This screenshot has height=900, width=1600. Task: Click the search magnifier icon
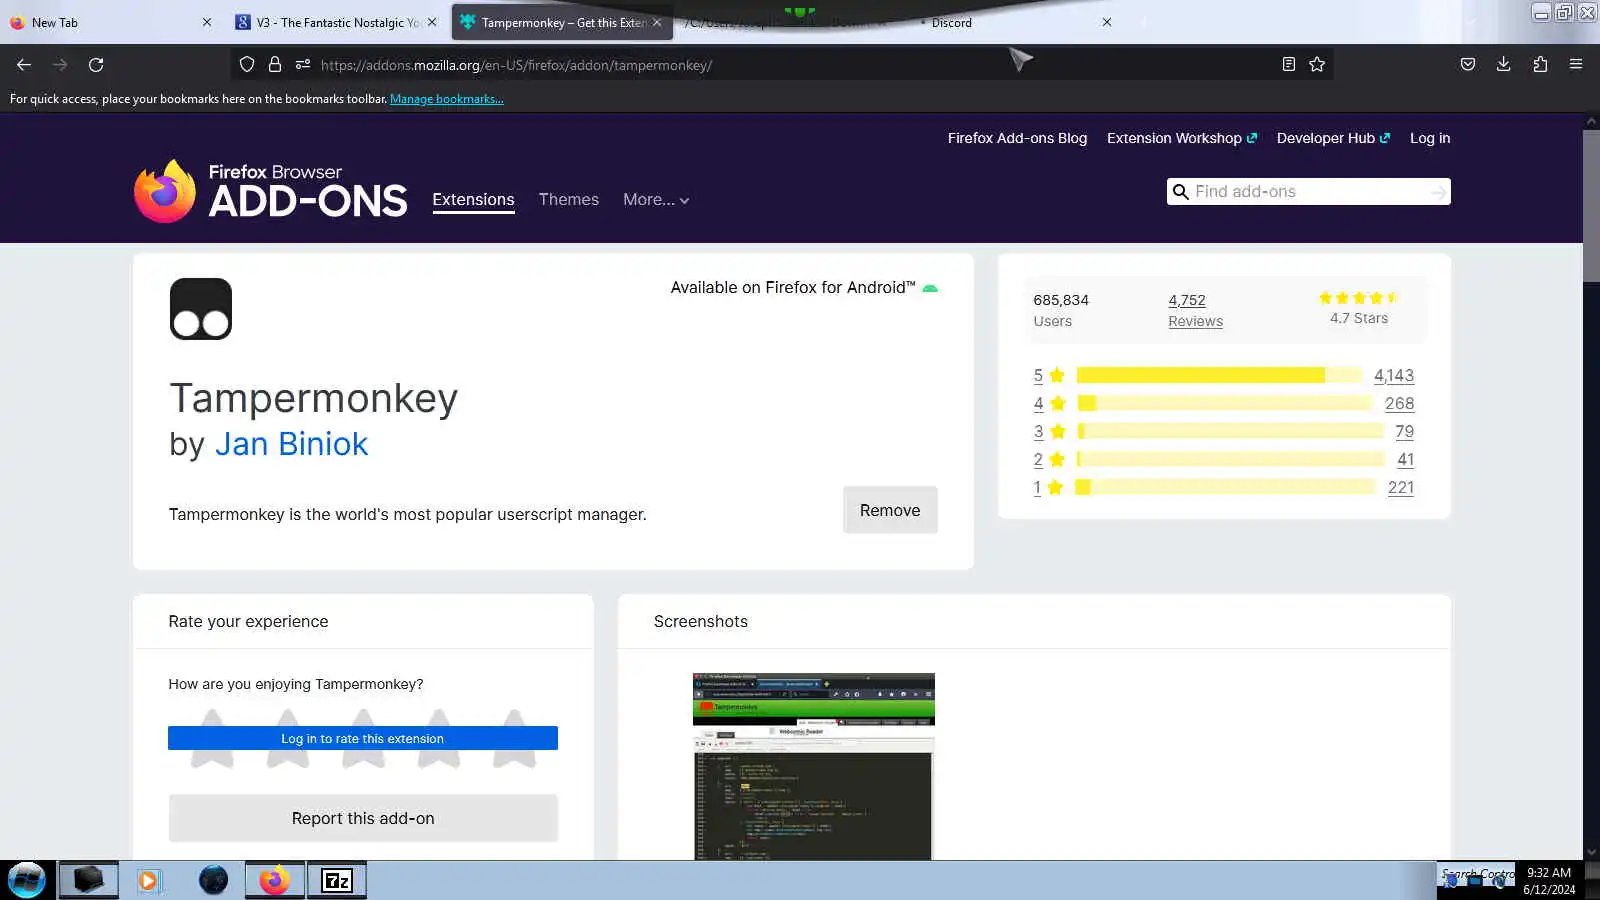tap(1181, 192)
